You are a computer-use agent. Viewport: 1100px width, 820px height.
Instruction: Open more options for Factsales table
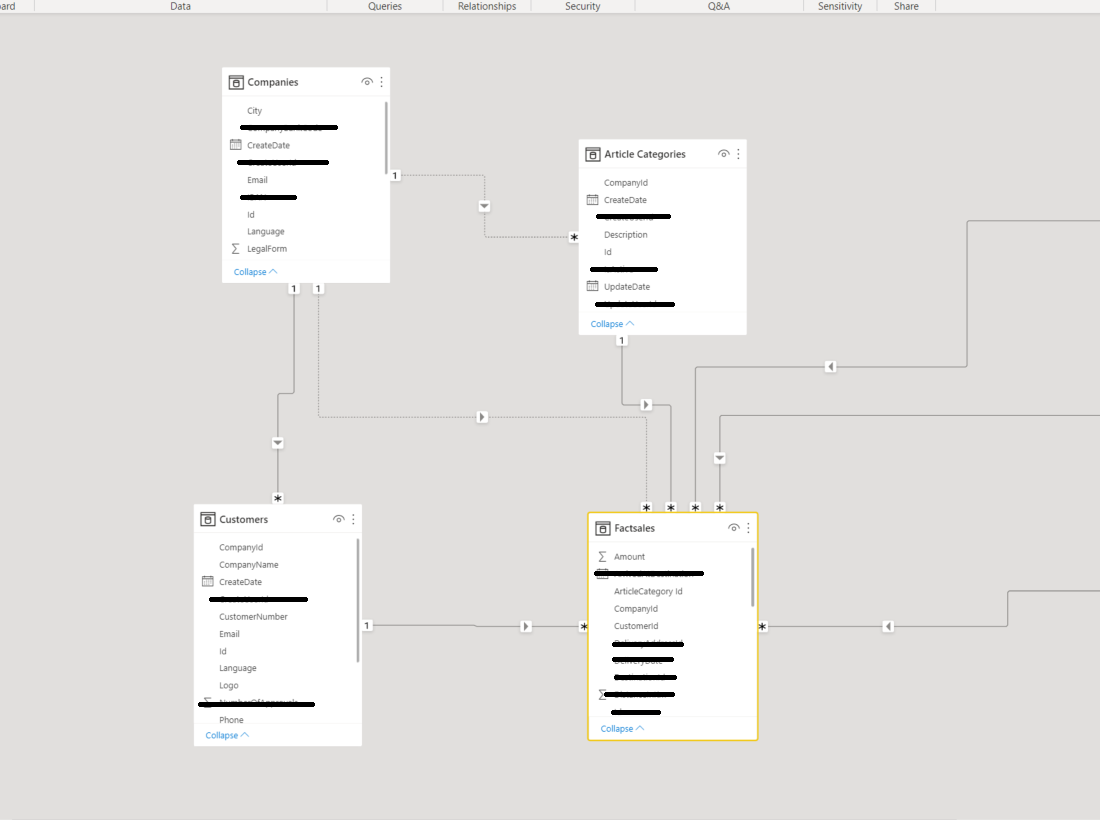click(748, 527)
